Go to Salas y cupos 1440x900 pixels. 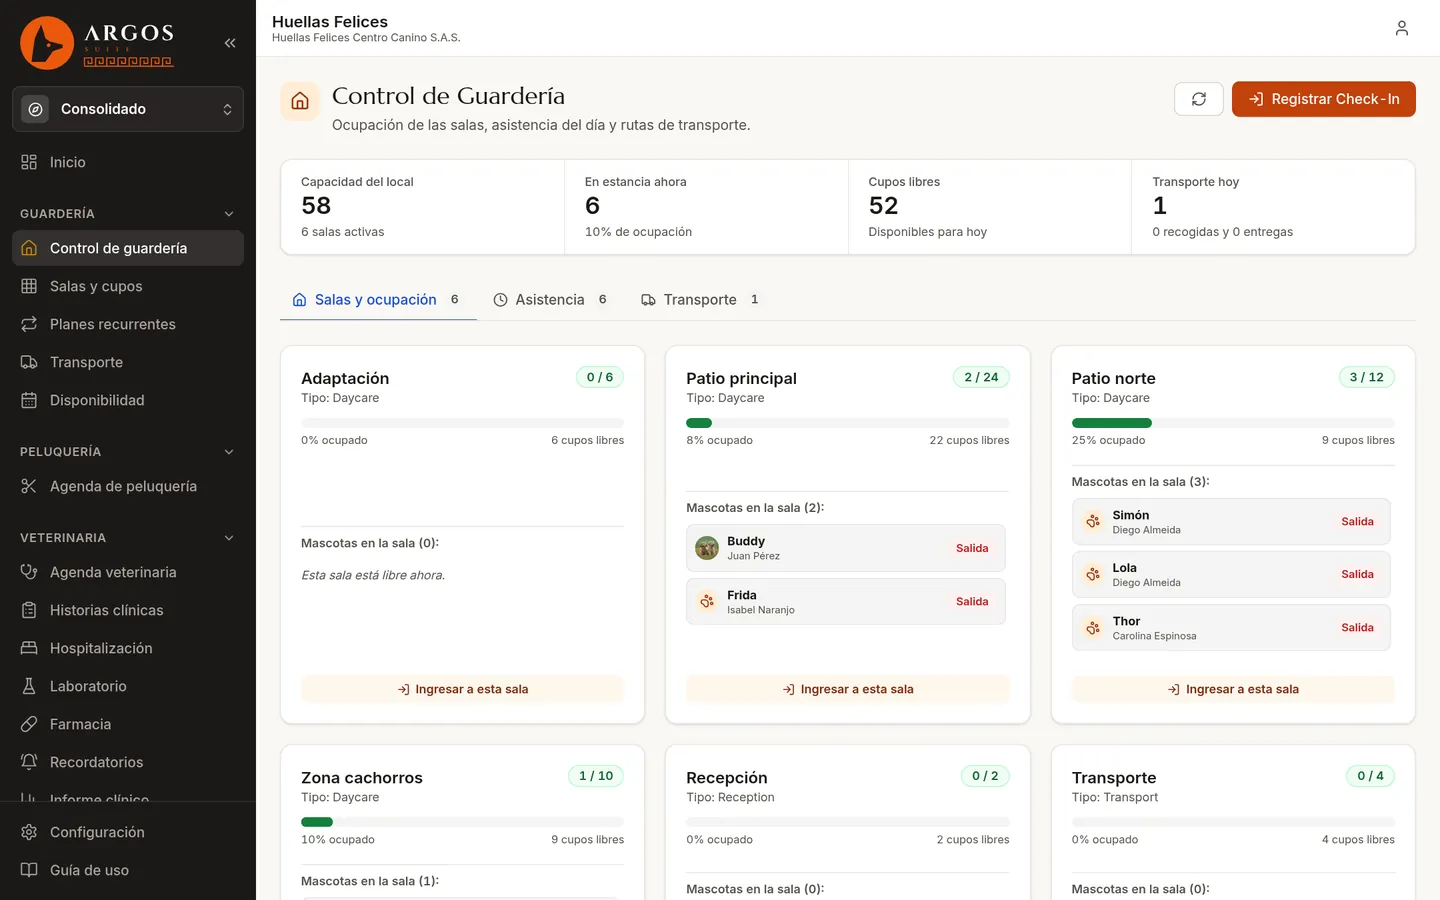point(128,286)
